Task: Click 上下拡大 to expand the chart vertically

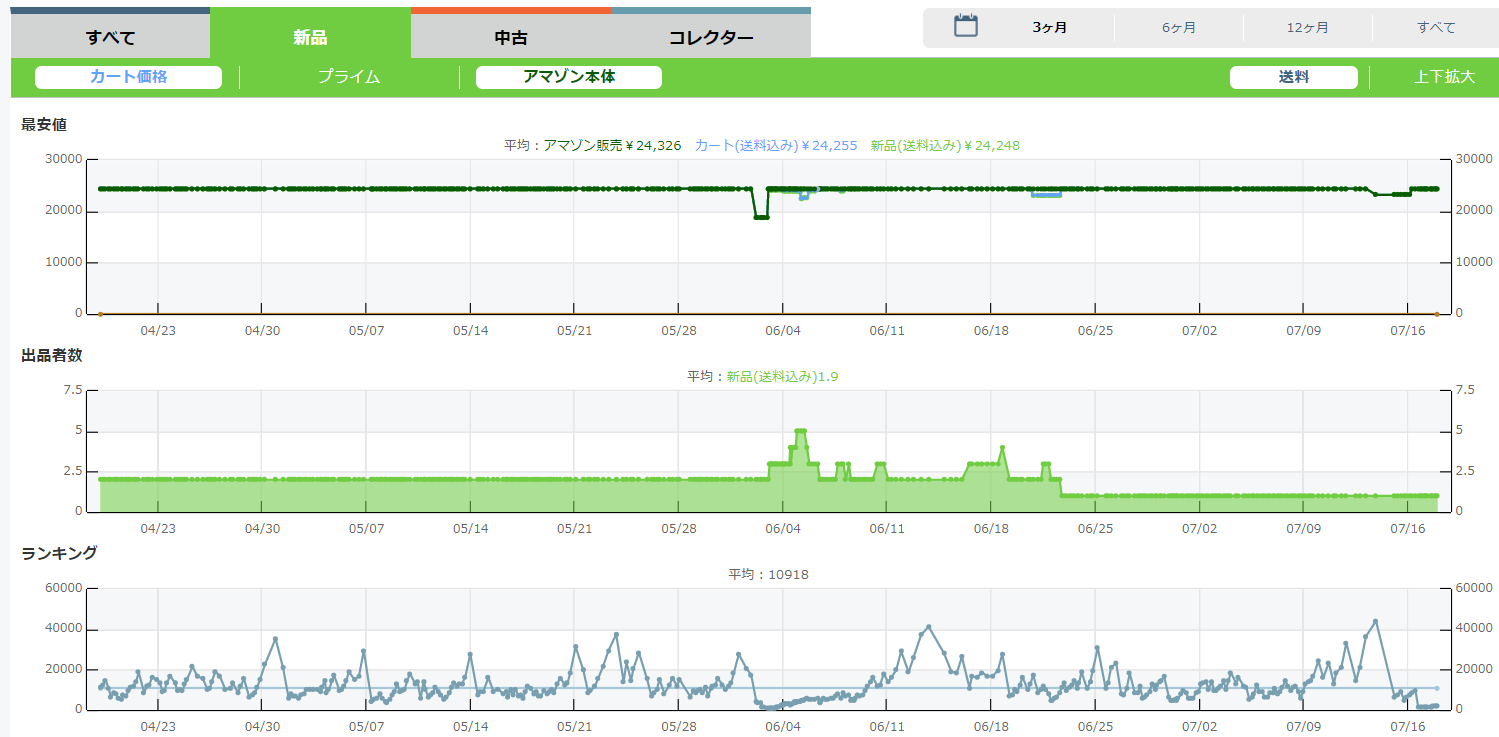Action: 1443,77
